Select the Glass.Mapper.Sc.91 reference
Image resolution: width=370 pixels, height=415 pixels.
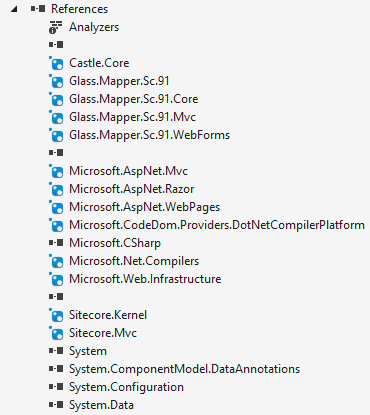(x=119, y=81)
